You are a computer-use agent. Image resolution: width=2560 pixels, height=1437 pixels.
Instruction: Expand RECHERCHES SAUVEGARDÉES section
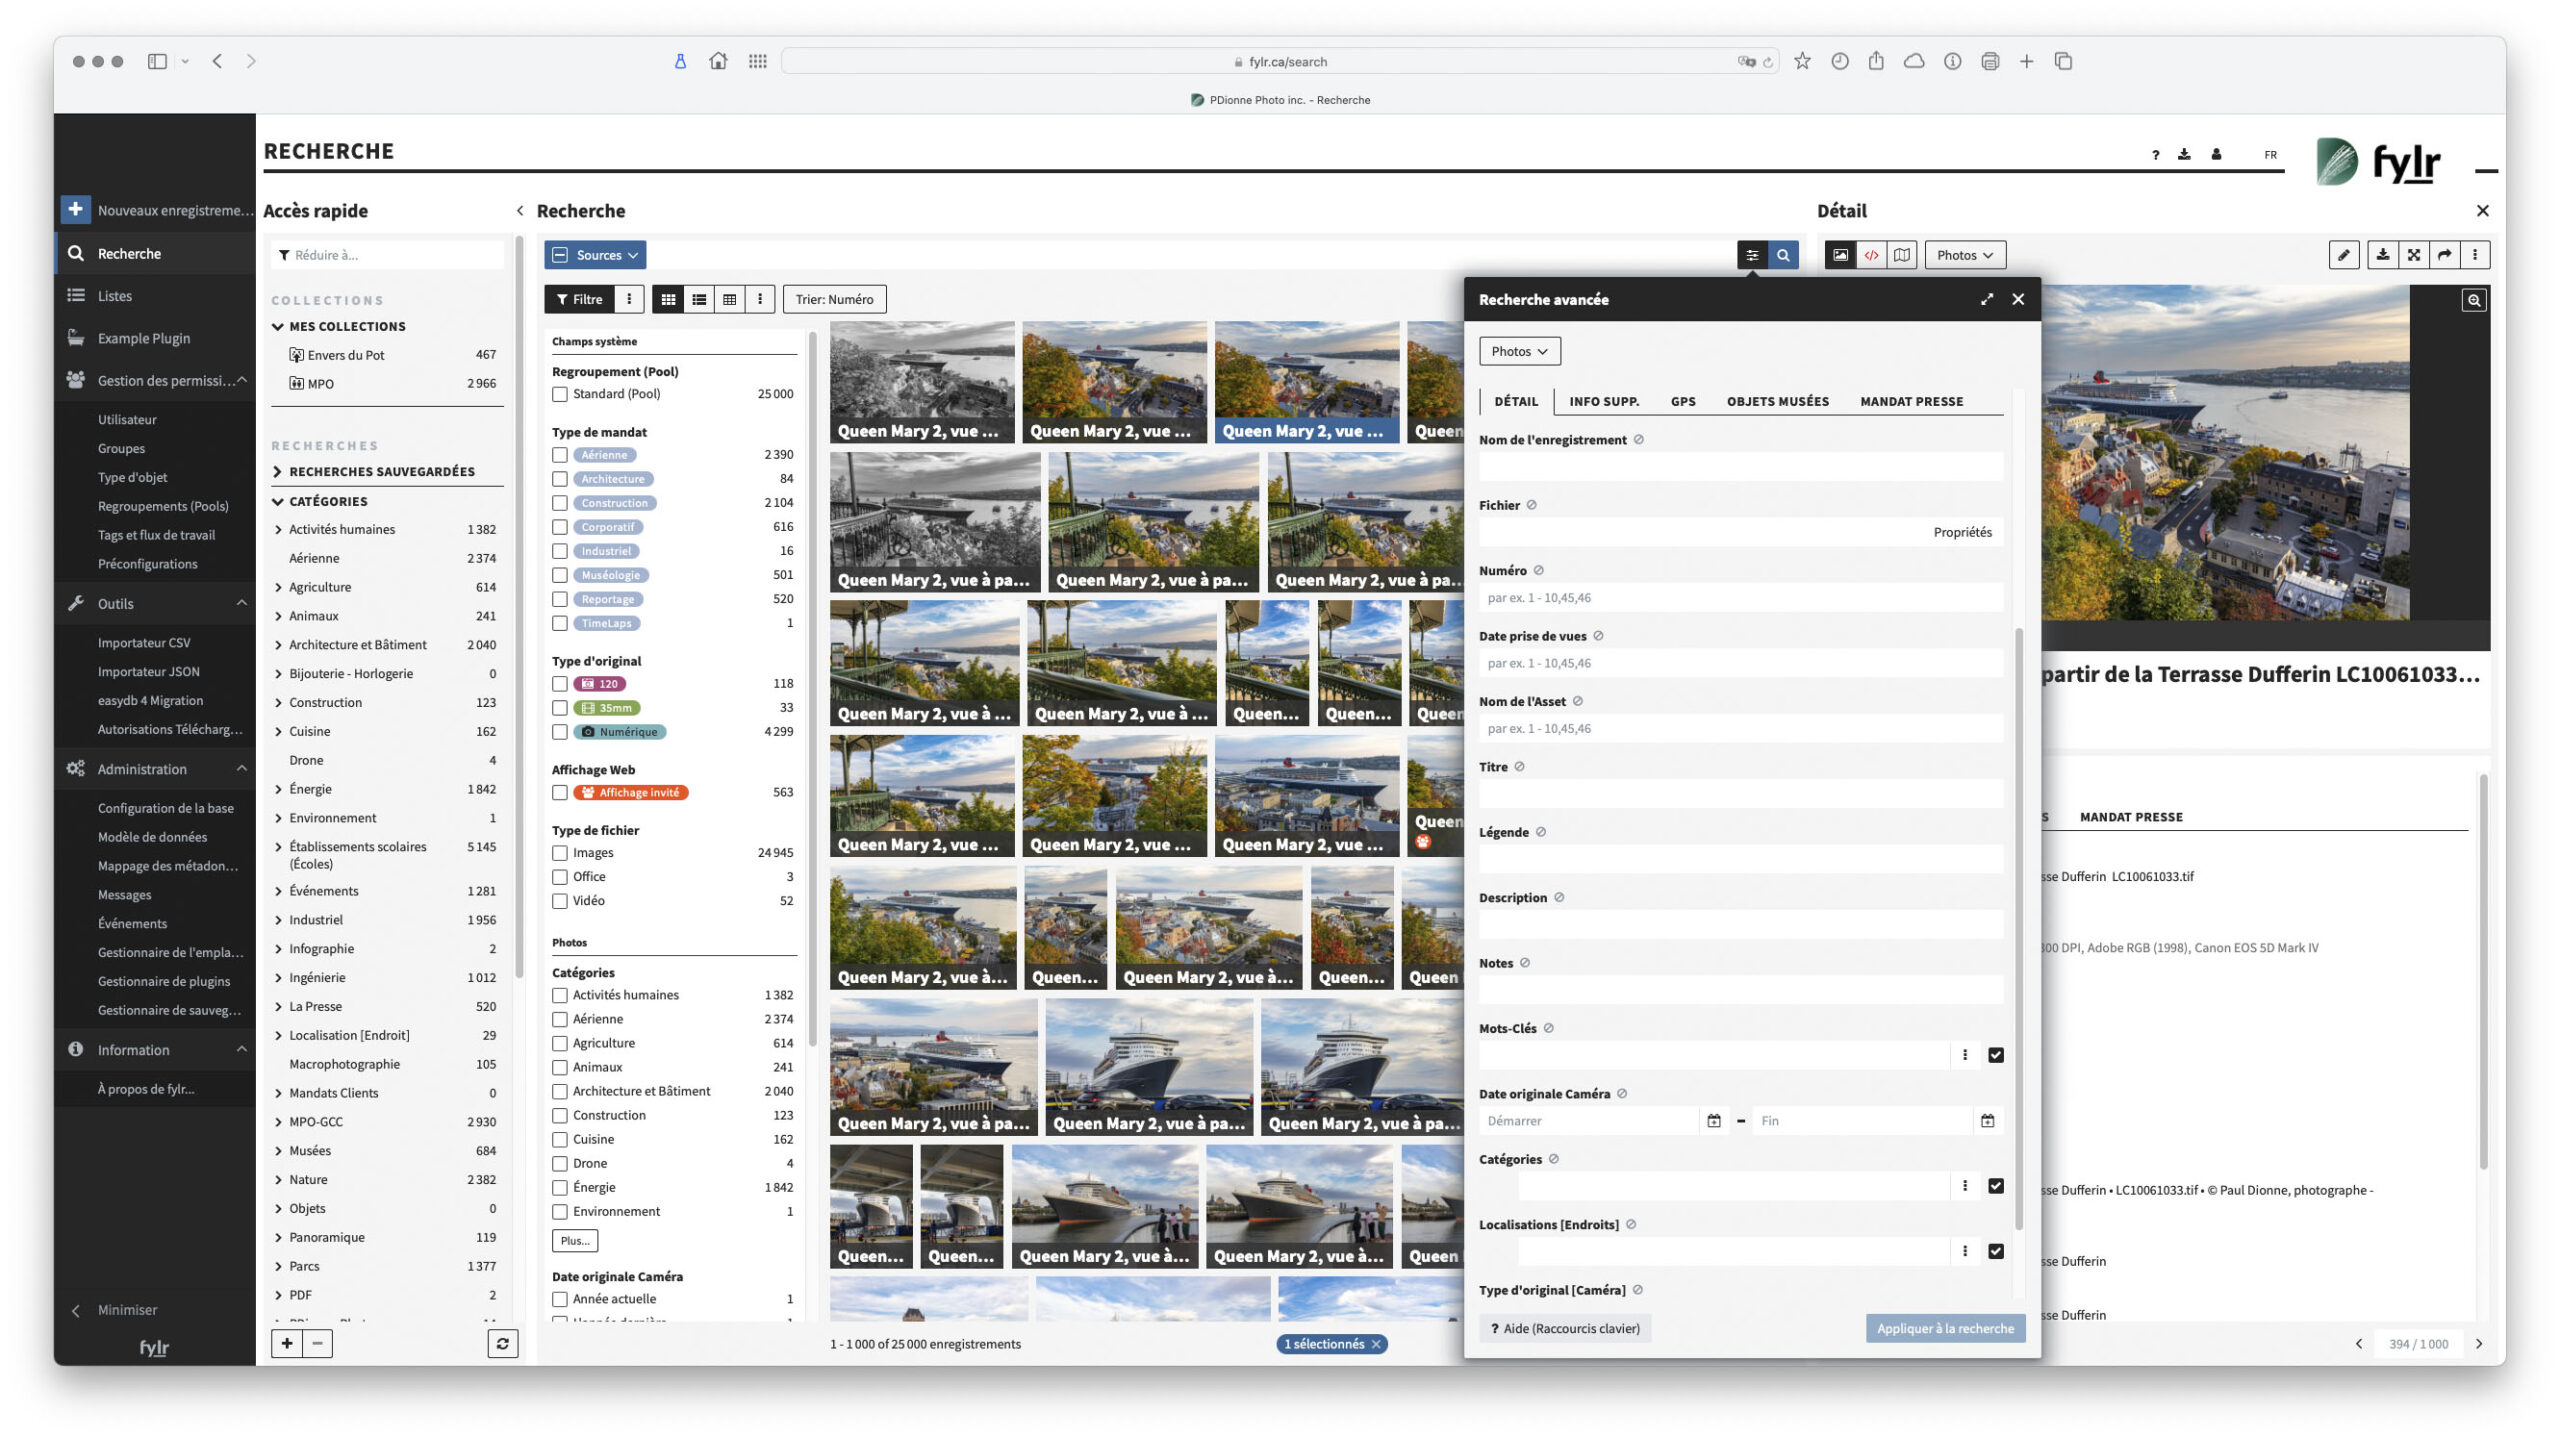tap(278, 472)
